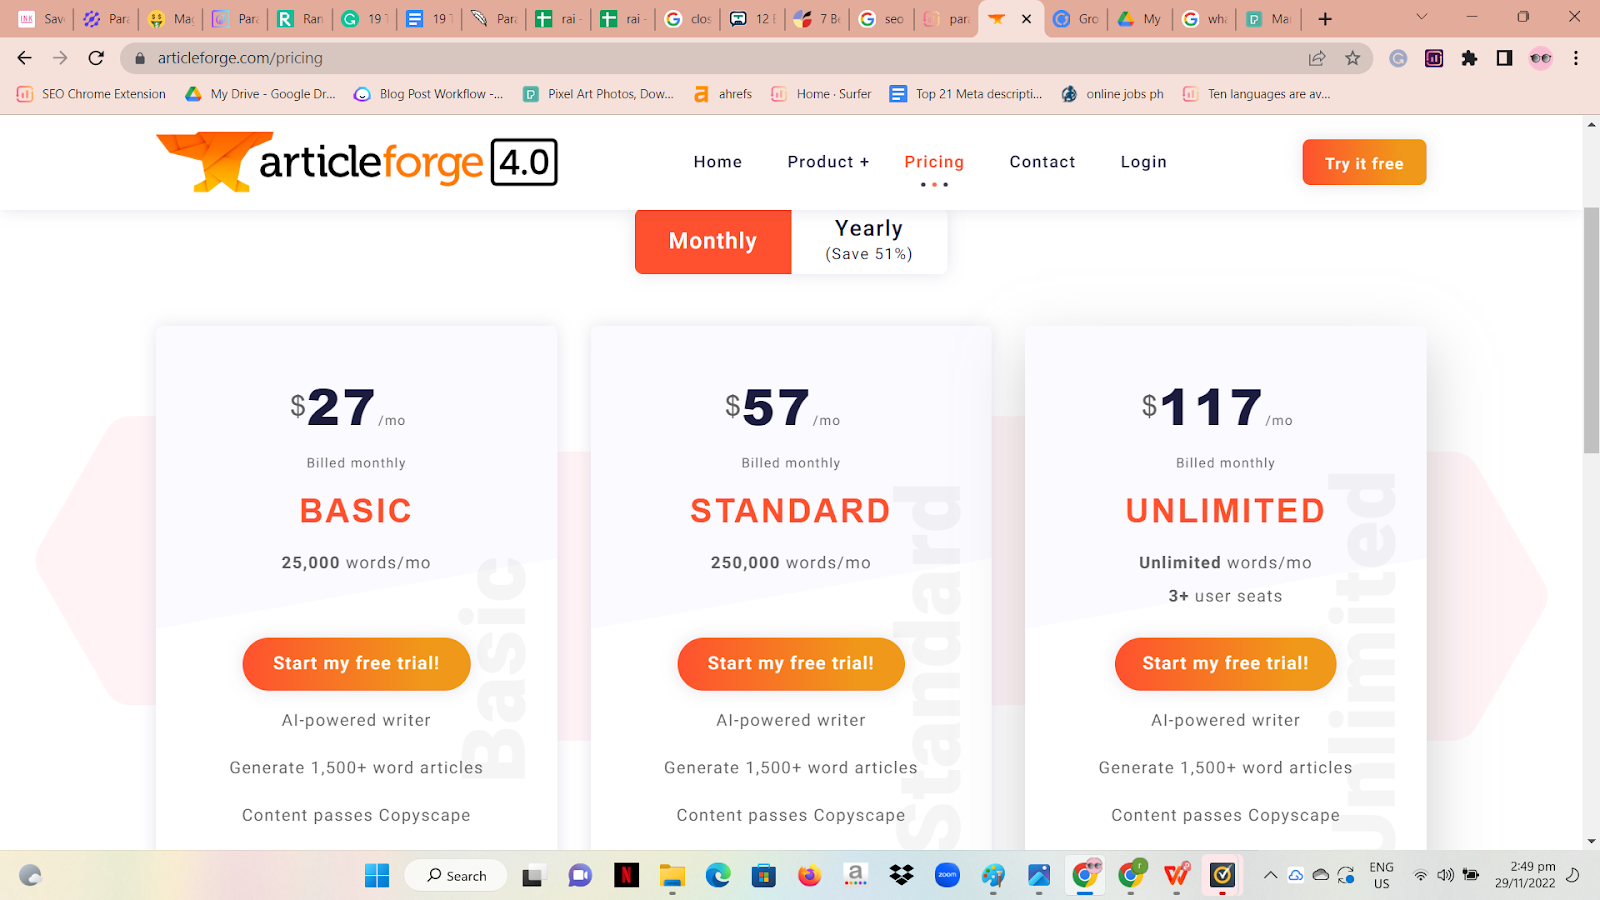Open the ahrefs bookmark

coord(723,94)
